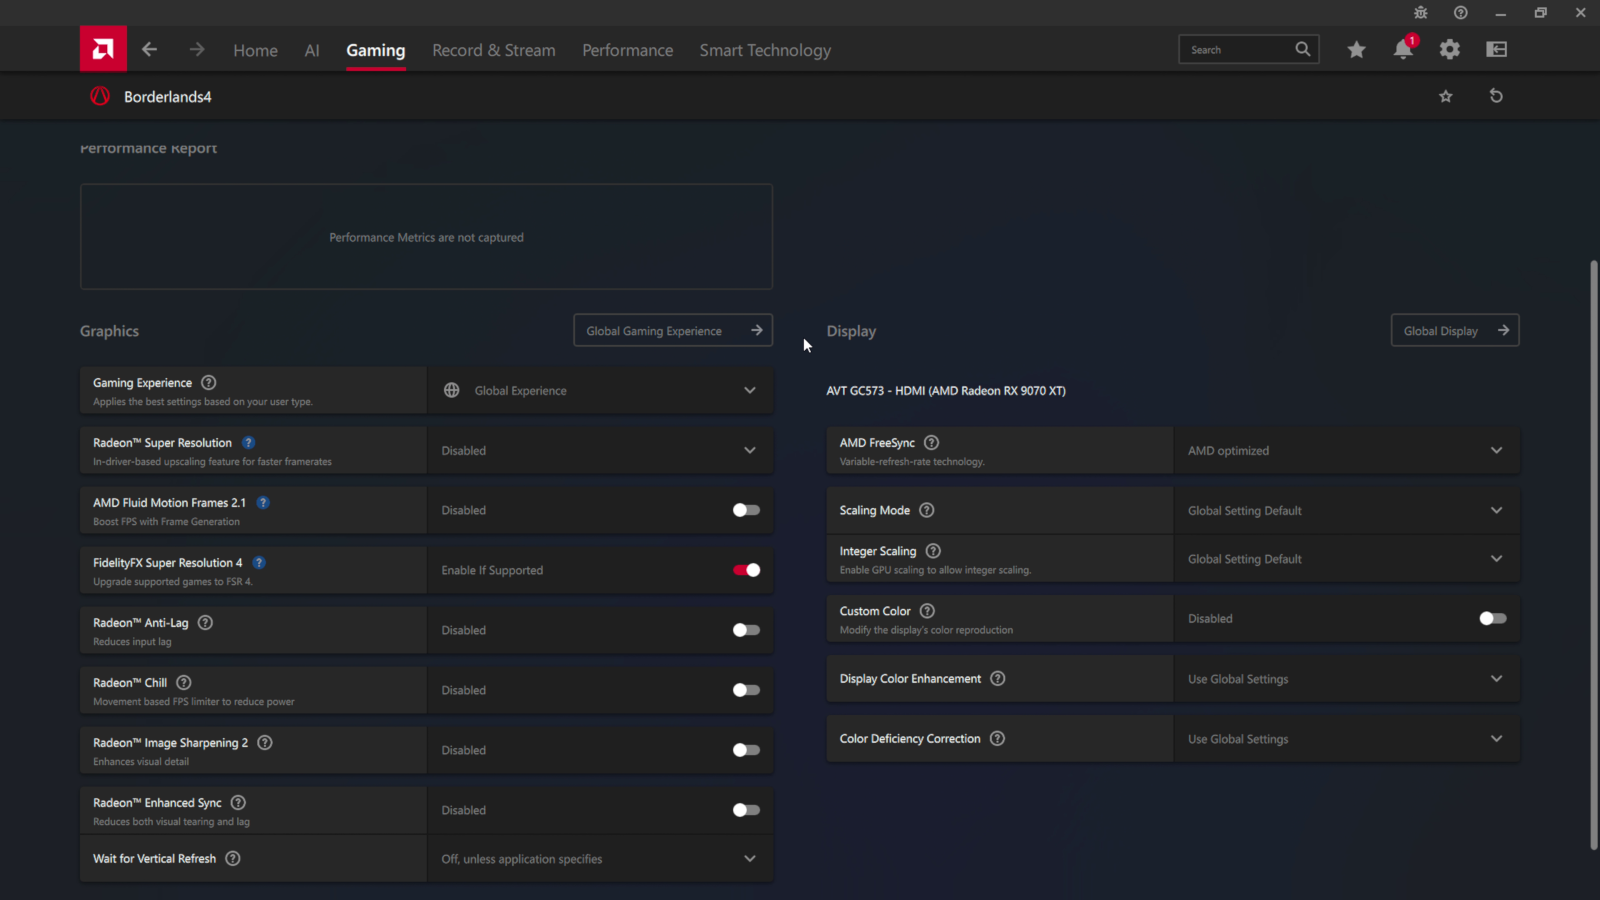Image resolution: width=1600 pixels, height=900 pixels.
Task: Open Global Gaming Experience button
Action: coord(673,331)
